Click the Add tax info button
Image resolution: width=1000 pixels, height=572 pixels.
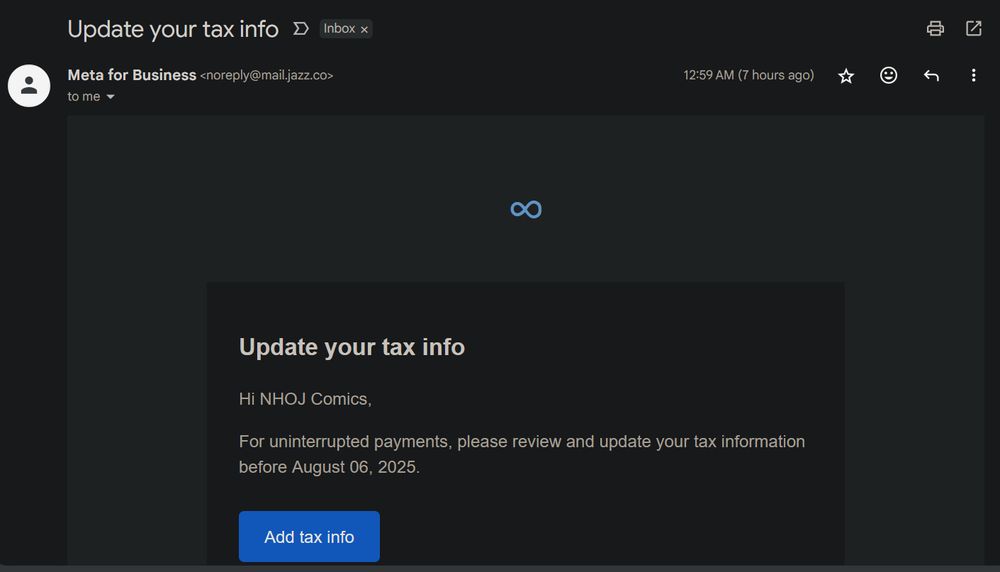point(309,536)
